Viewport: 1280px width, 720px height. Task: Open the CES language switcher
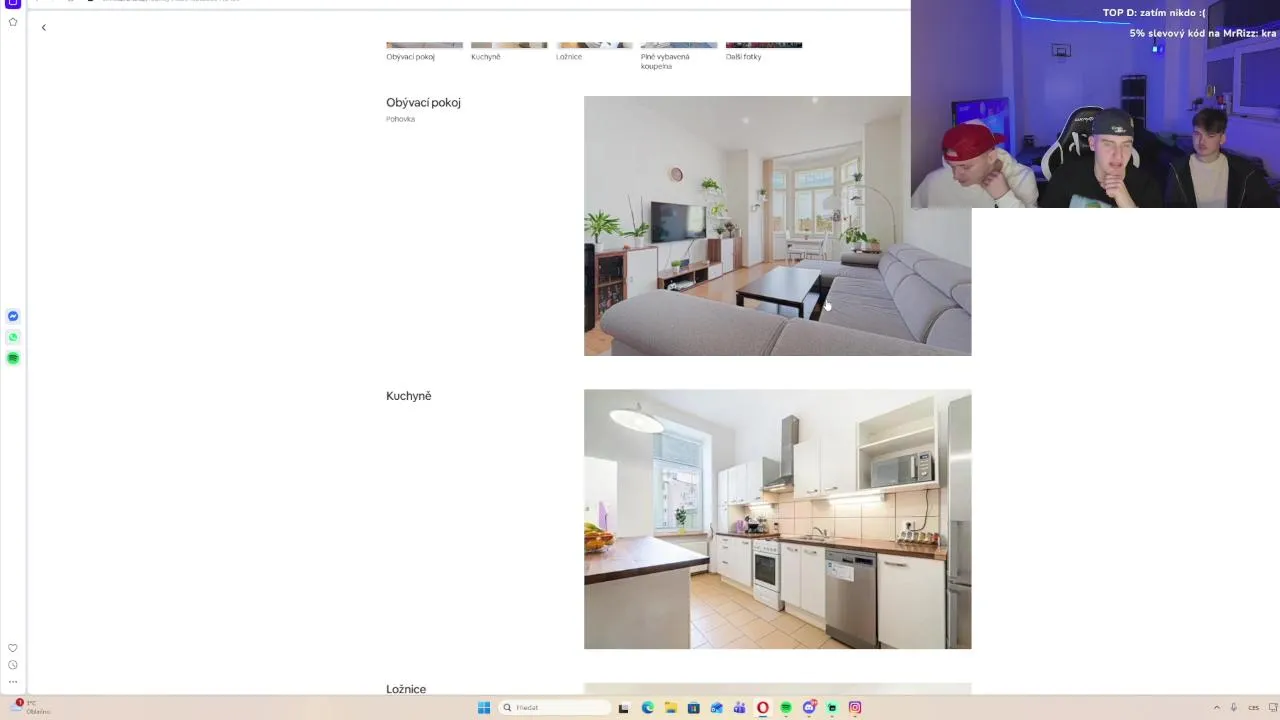pyautogui.click(x=1253, y=708)
